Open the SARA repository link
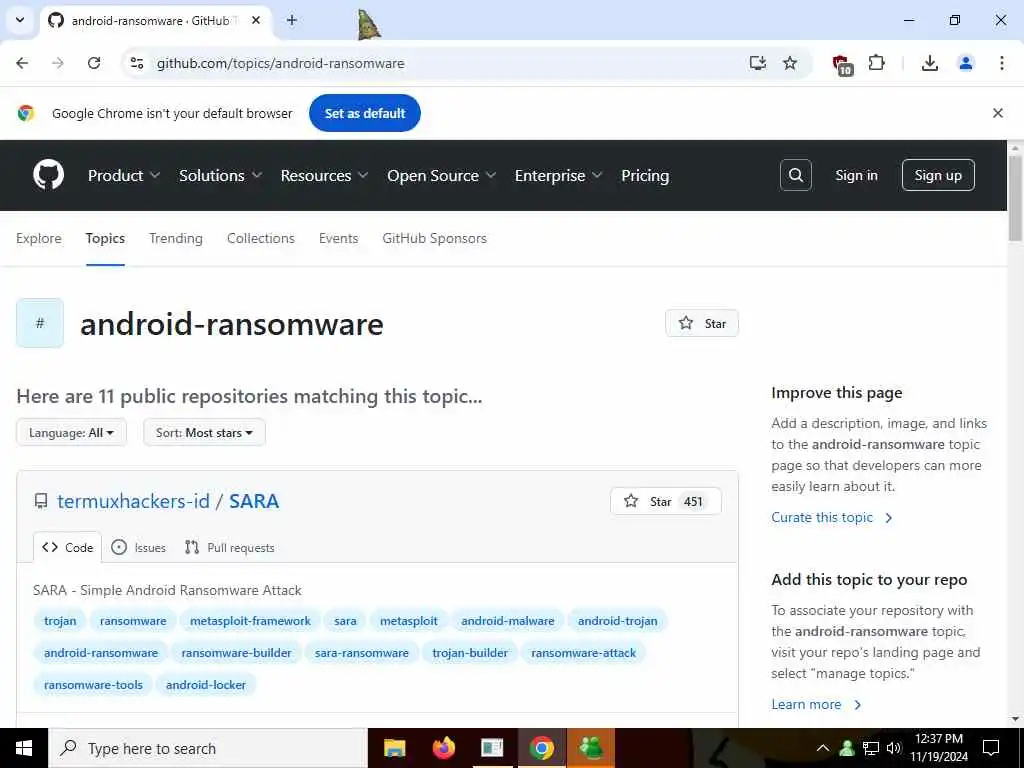The height and width of the screenshot is (768, 1024). point(254,501)
